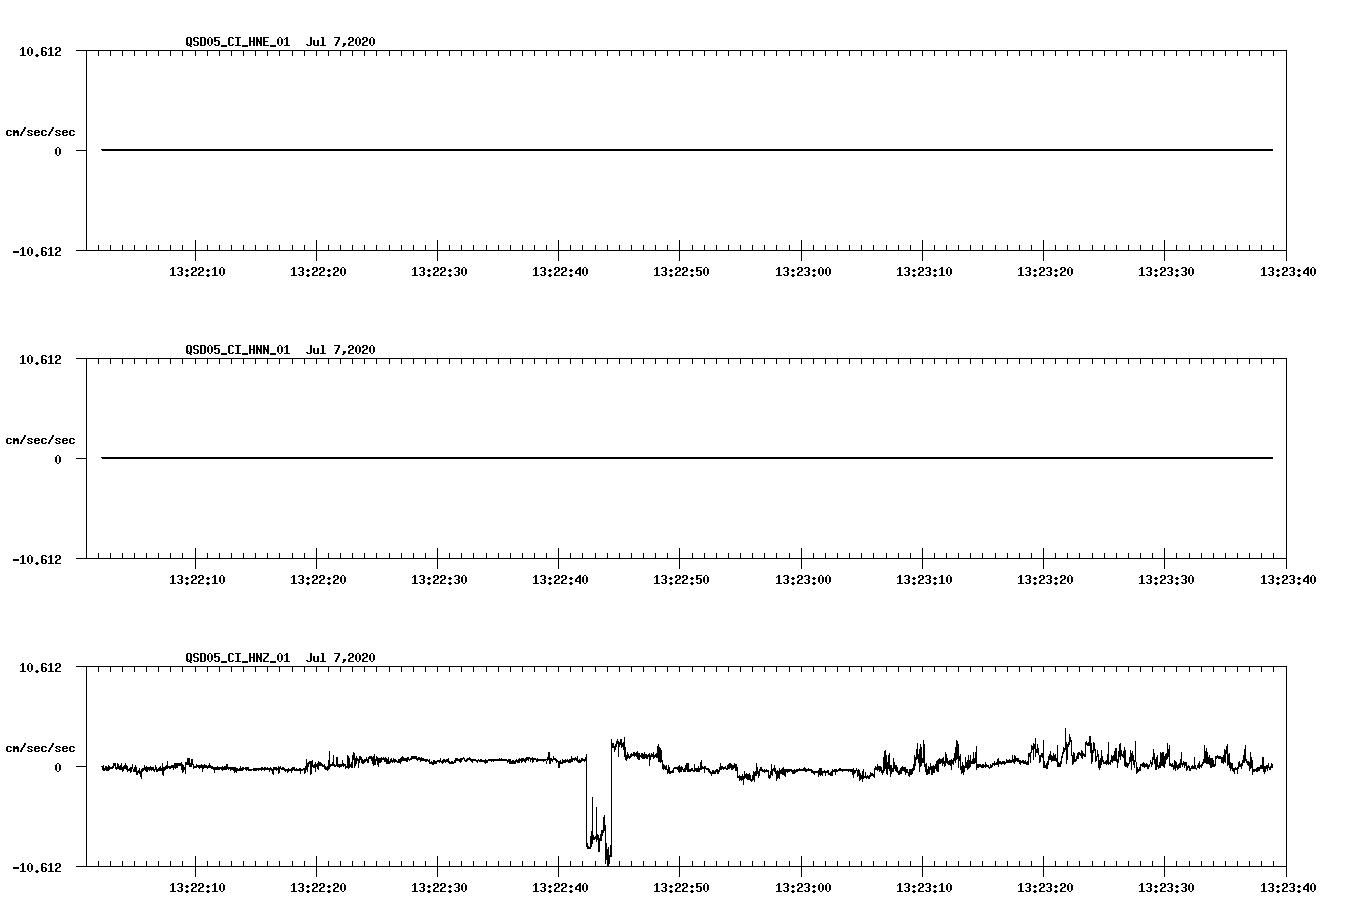Select the Jul 7,2020 date on HNZ plot
Image resolution: width=1358 pixels, height=924 pixels.
click(341, 658)
